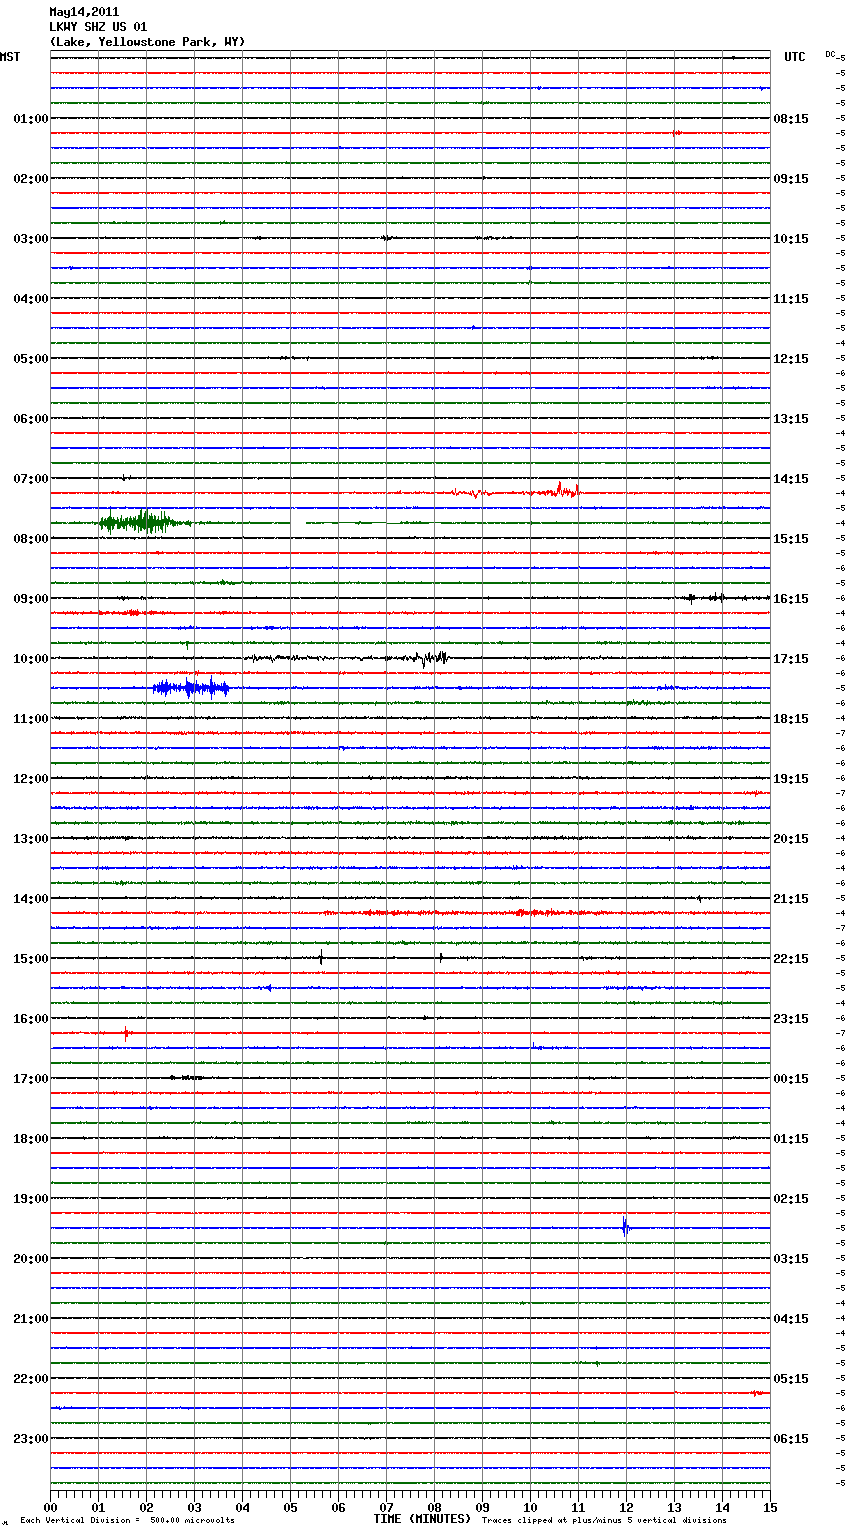Select the 23:00 MST hour label
850x1534 pixels.
pos(31,1439)
